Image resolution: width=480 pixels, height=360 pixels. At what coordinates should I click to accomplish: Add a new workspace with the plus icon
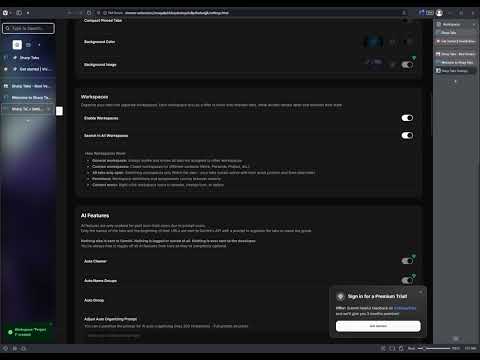click(39, 45)
